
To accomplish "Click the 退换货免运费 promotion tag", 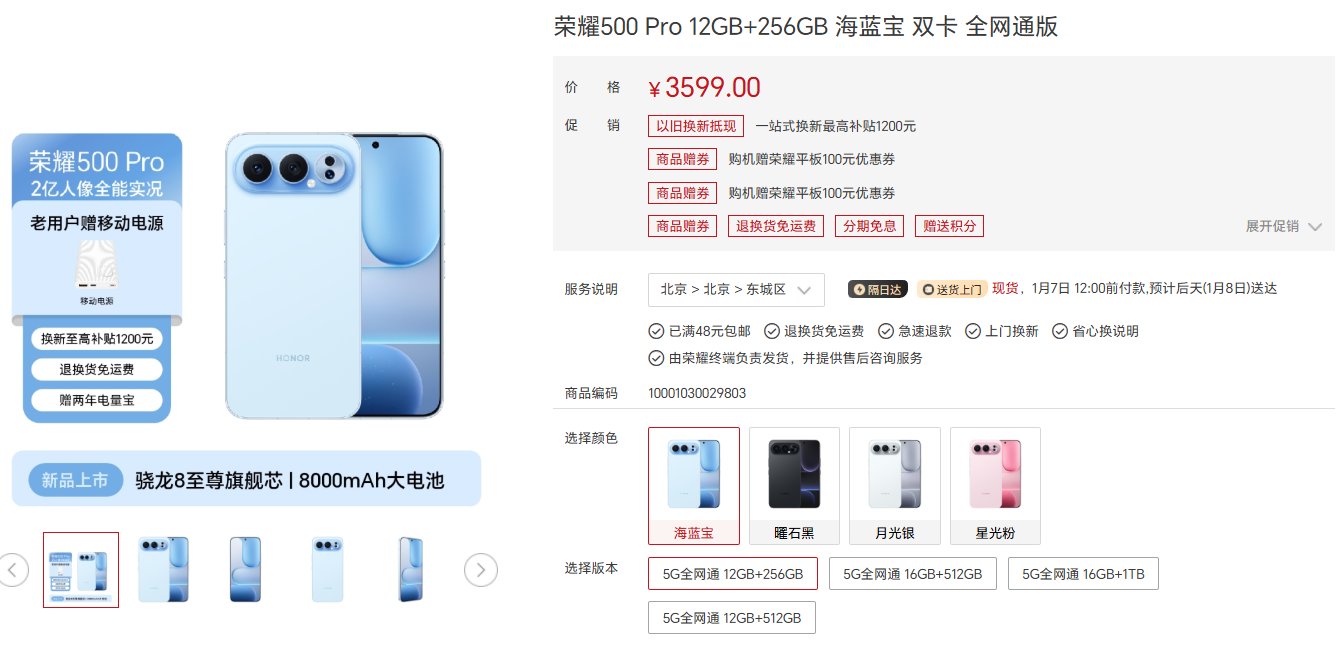I will (776, 226).
